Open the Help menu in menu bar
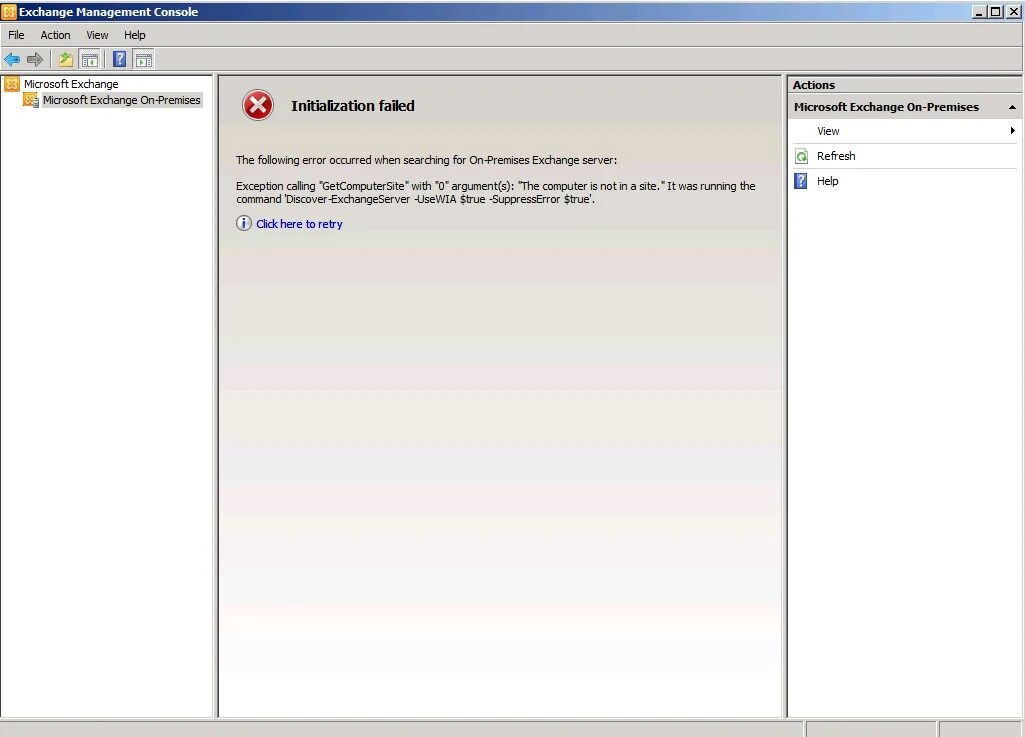 point(135,35)
